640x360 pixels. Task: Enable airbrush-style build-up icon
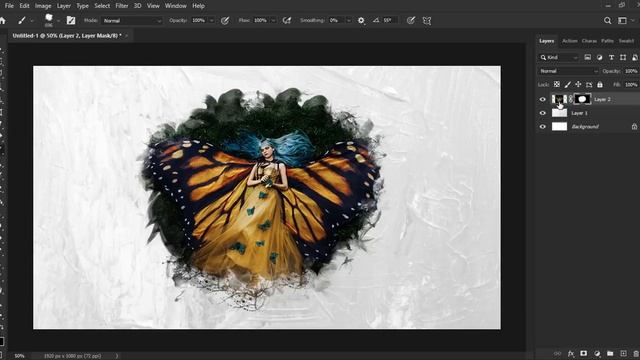[x=287, y=20]
